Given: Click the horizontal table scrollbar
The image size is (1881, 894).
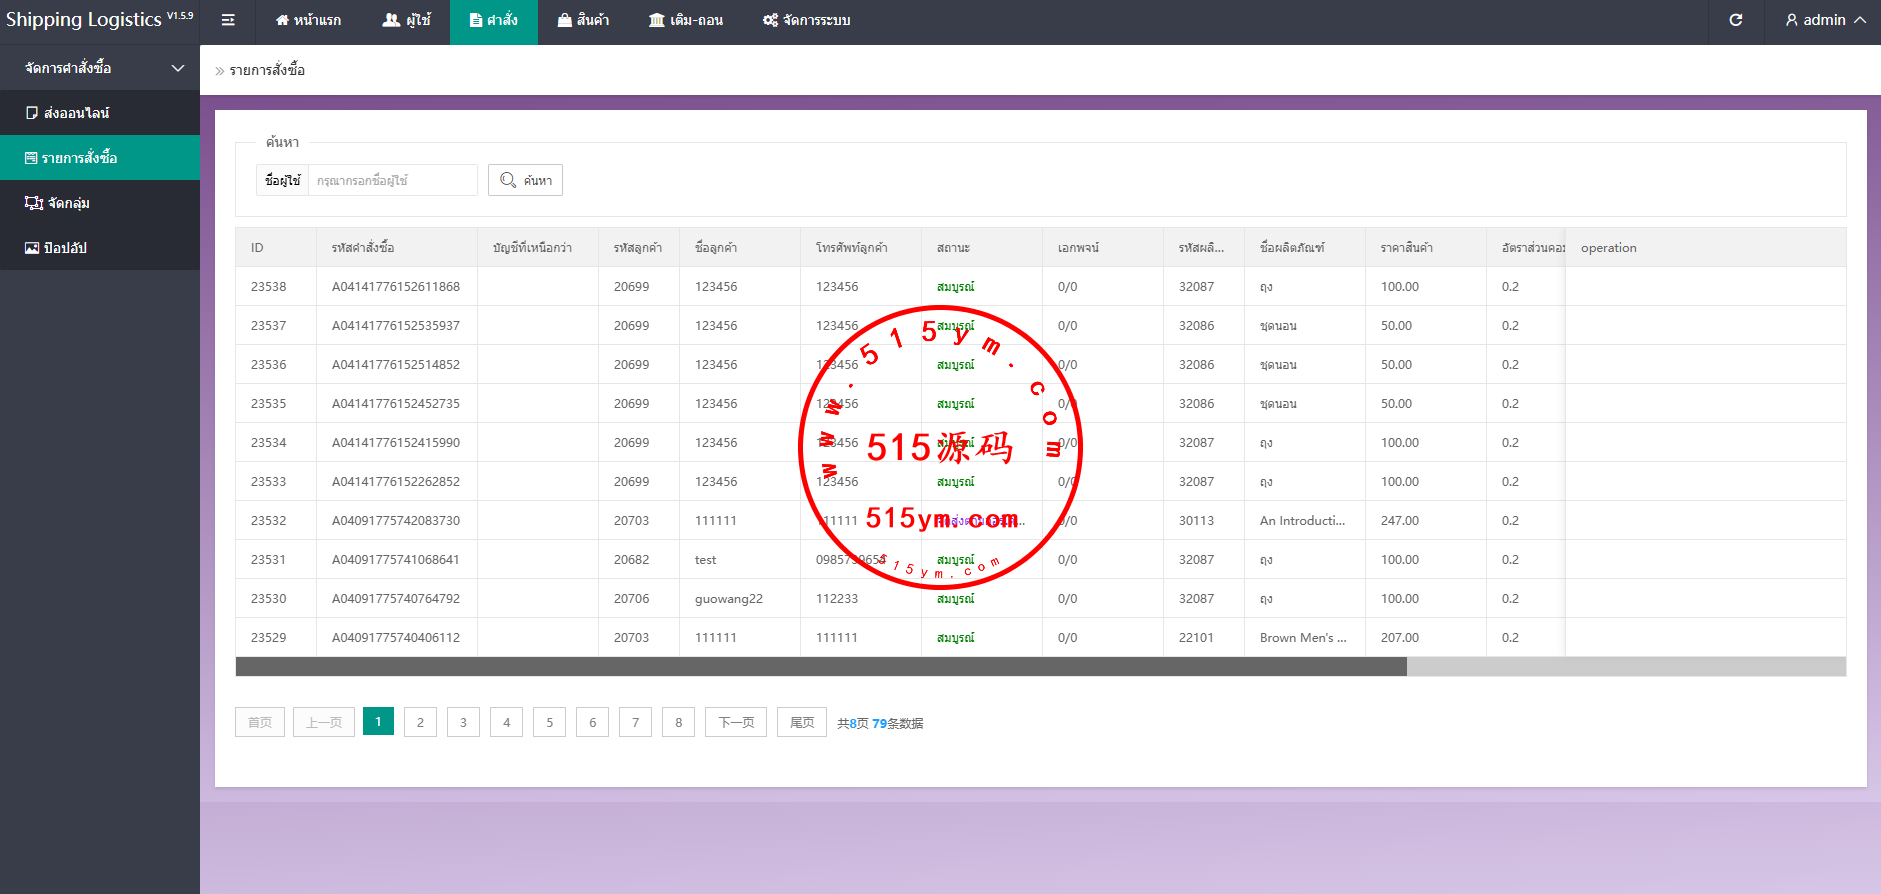Looking at the screenshot, I should pos(820,667).
